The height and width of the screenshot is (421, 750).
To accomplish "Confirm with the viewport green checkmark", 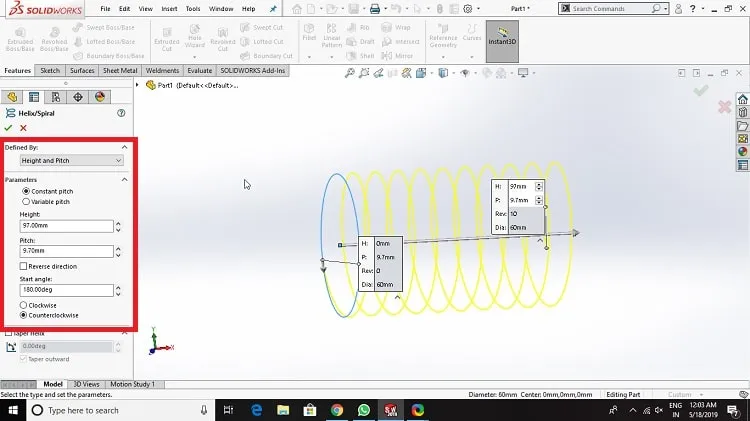I will (701, 90).
